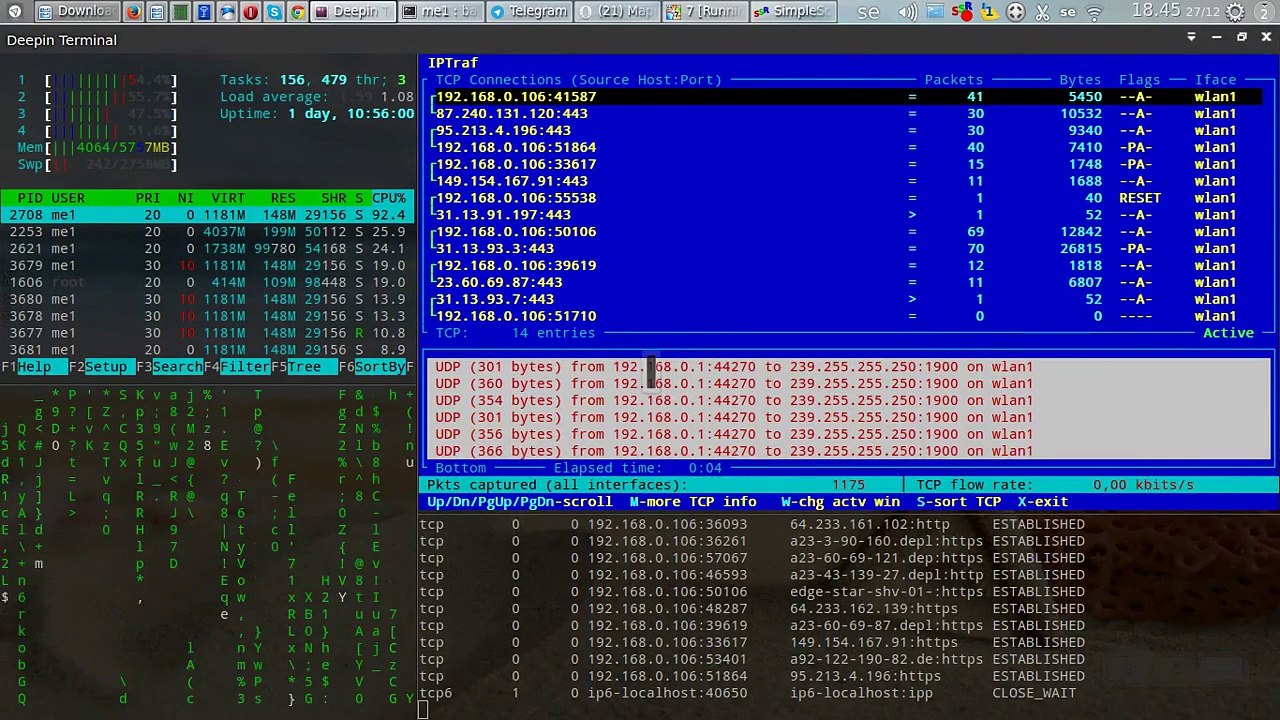Click the PID column header in htop

pos(30,198)
